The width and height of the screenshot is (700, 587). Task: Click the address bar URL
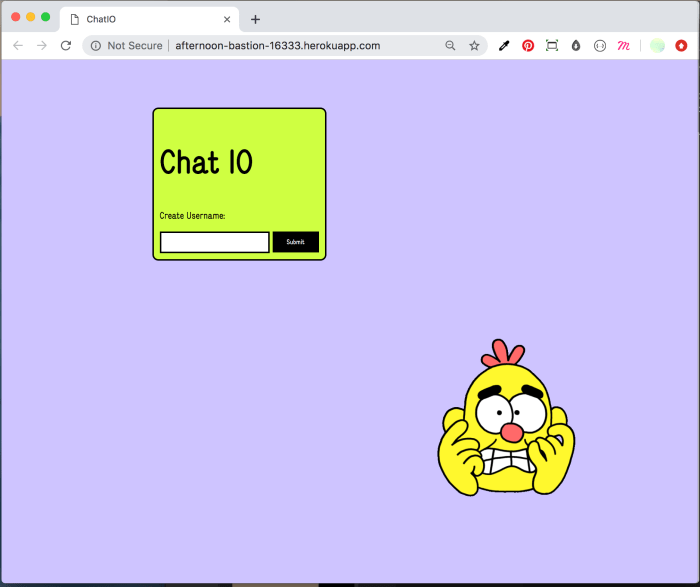[278, 46]
